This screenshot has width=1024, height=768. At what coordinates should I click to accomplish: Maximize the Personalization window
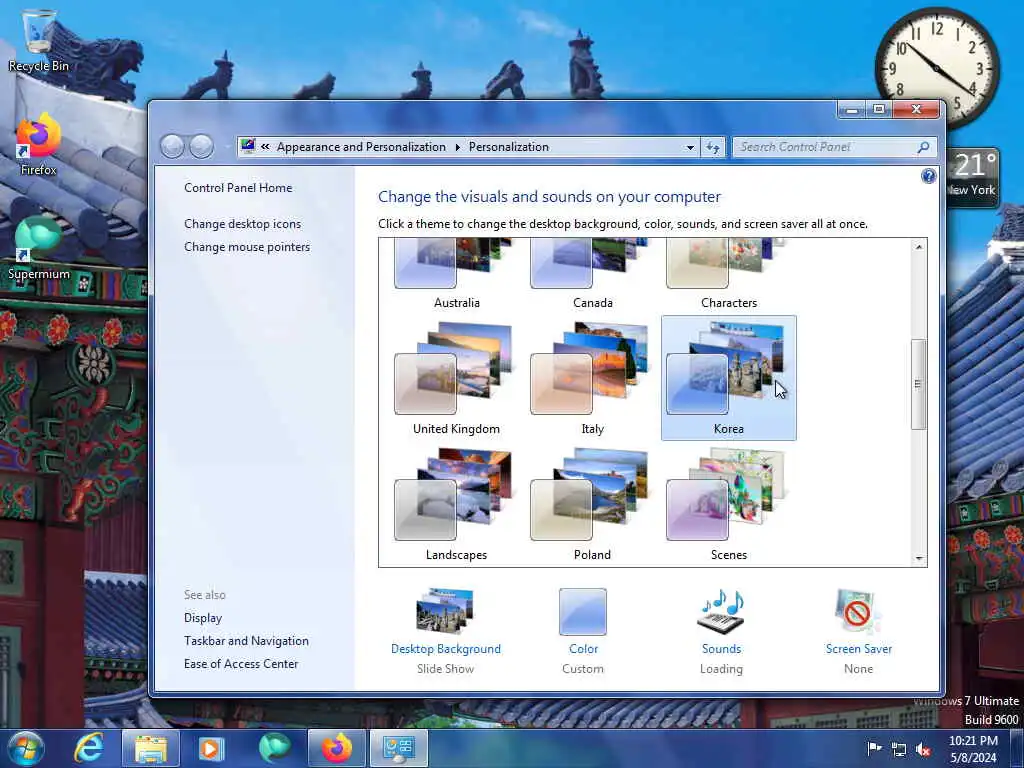(879, 110)
